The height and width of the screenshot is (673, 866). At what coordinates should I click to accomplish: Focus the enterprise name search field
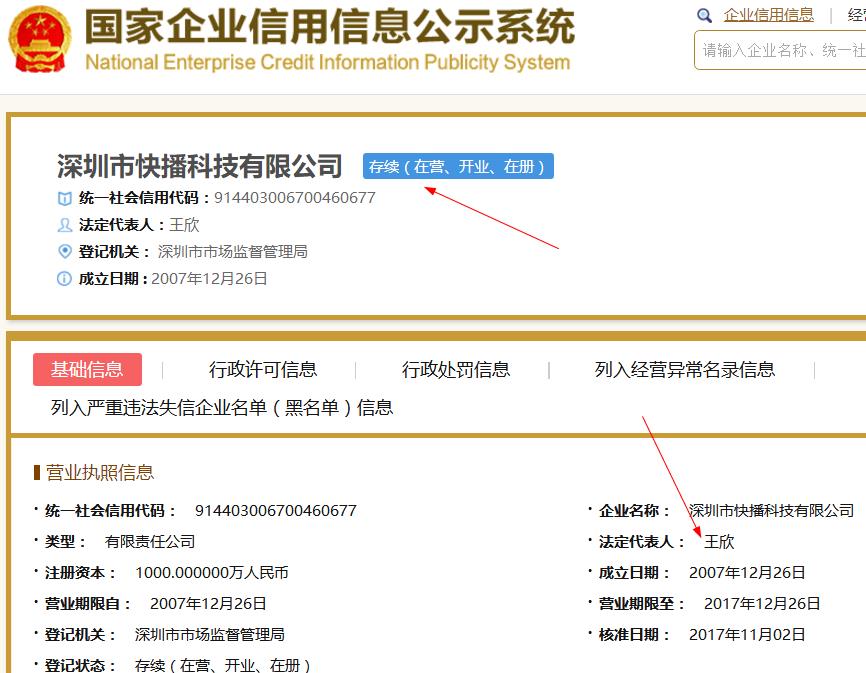(780, 50)
